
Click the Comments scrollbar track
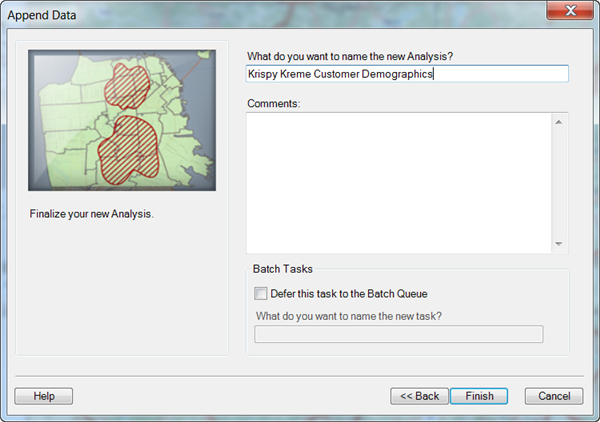click(x=558, y=182)
